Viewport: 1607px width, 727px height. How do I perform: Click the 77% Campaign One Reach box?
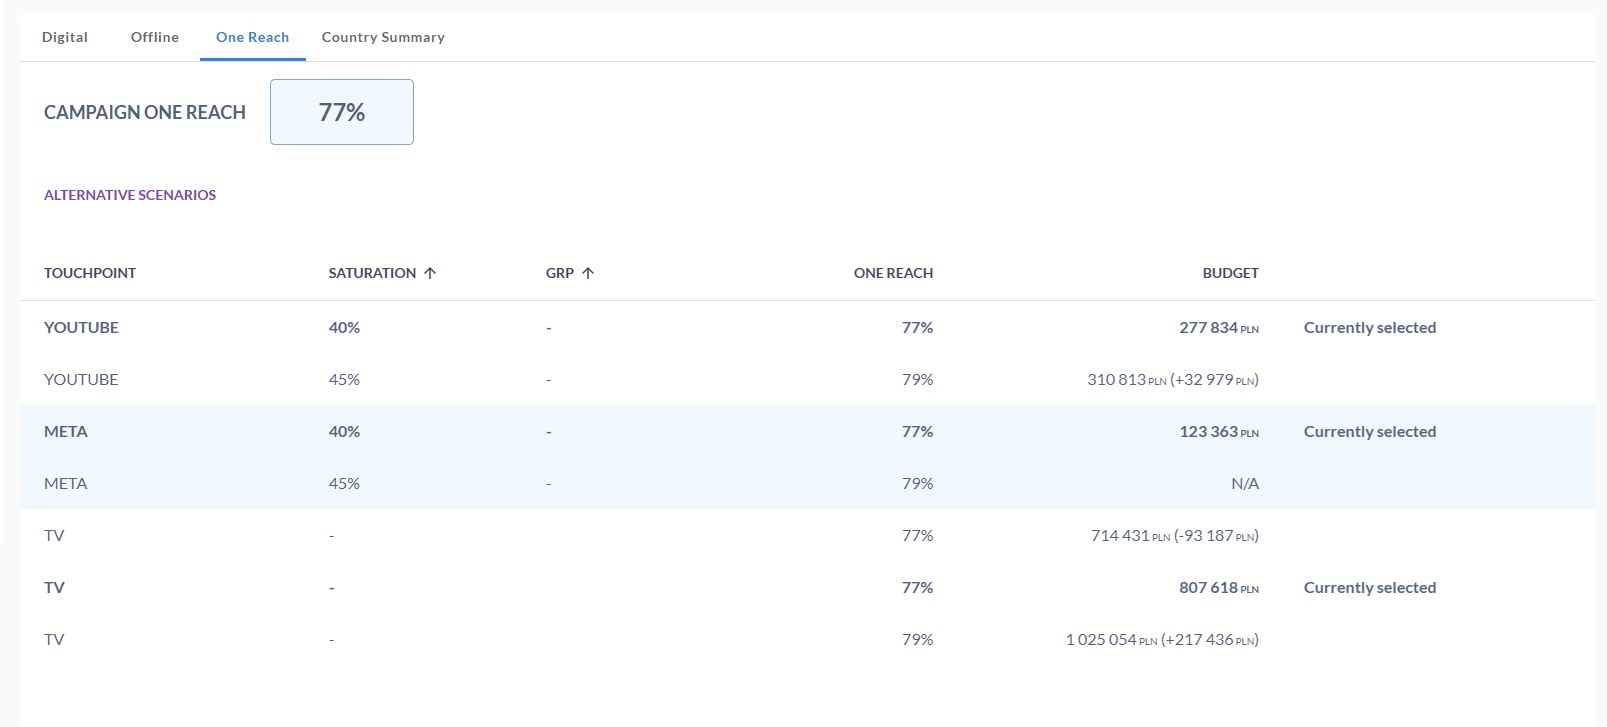point(341,112)
